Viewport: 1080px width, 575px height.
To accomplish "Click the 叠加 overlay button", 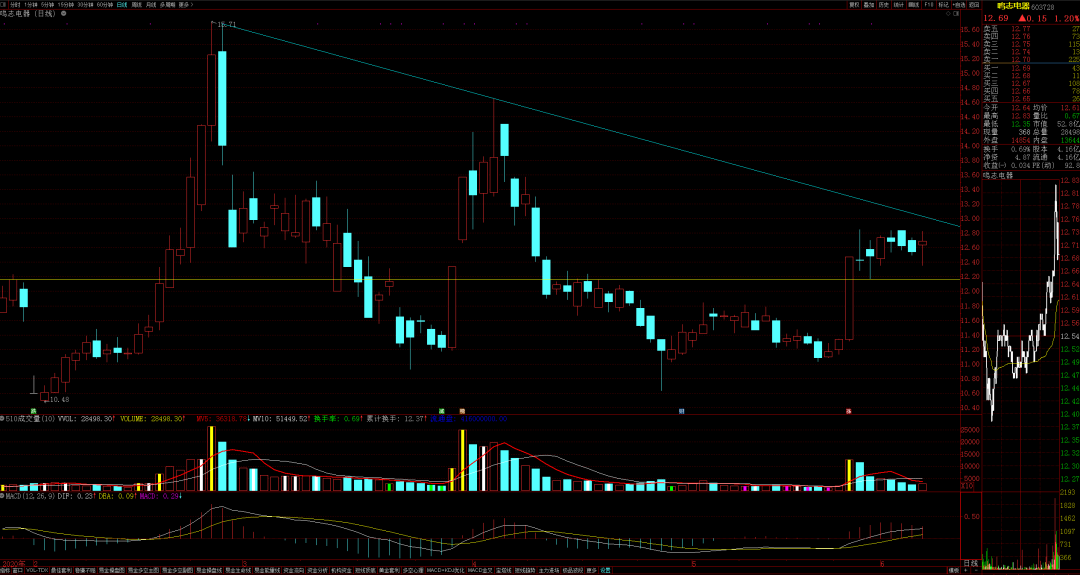I will pyautogui.click(x=869, y=5).
